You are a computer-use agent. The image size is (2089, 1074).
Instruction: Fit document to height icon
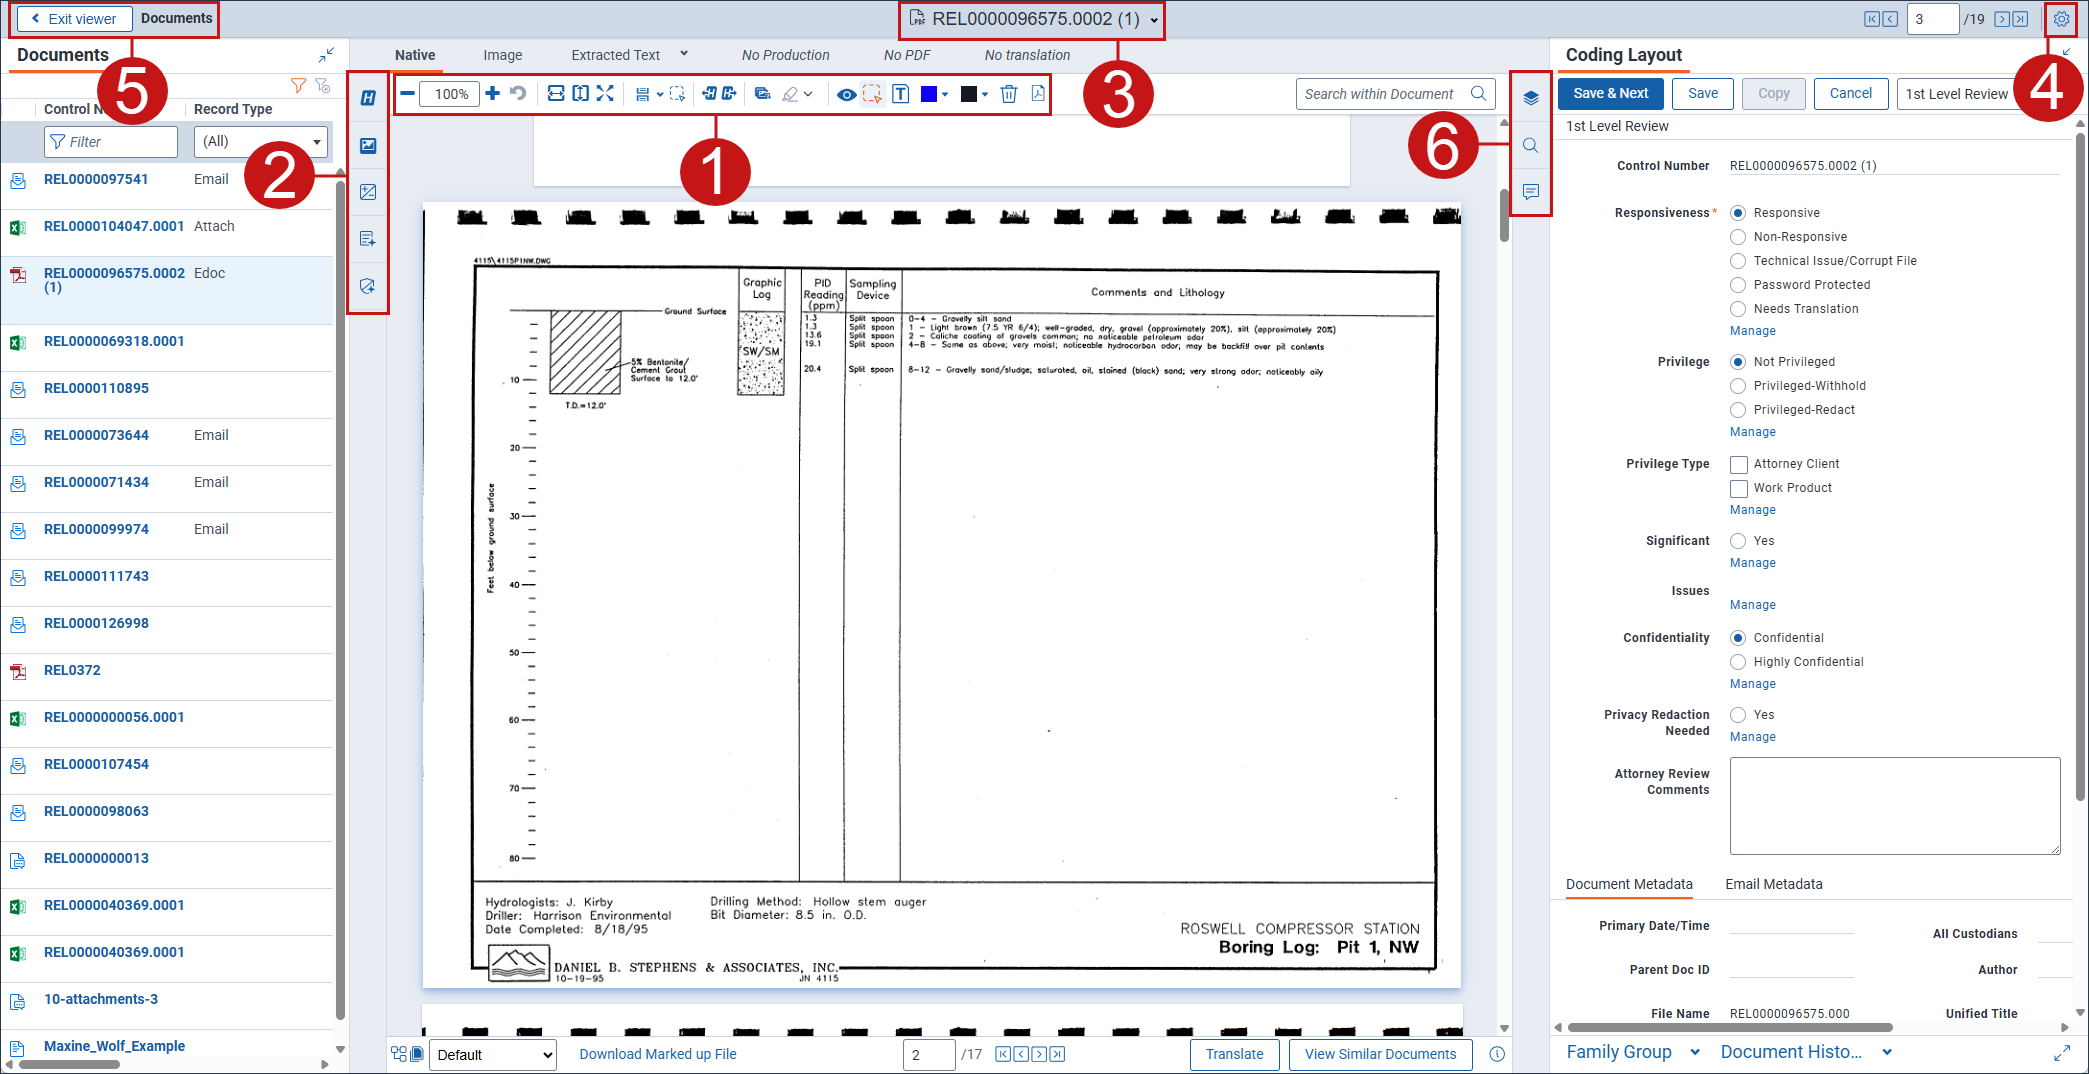coord(580,94)
